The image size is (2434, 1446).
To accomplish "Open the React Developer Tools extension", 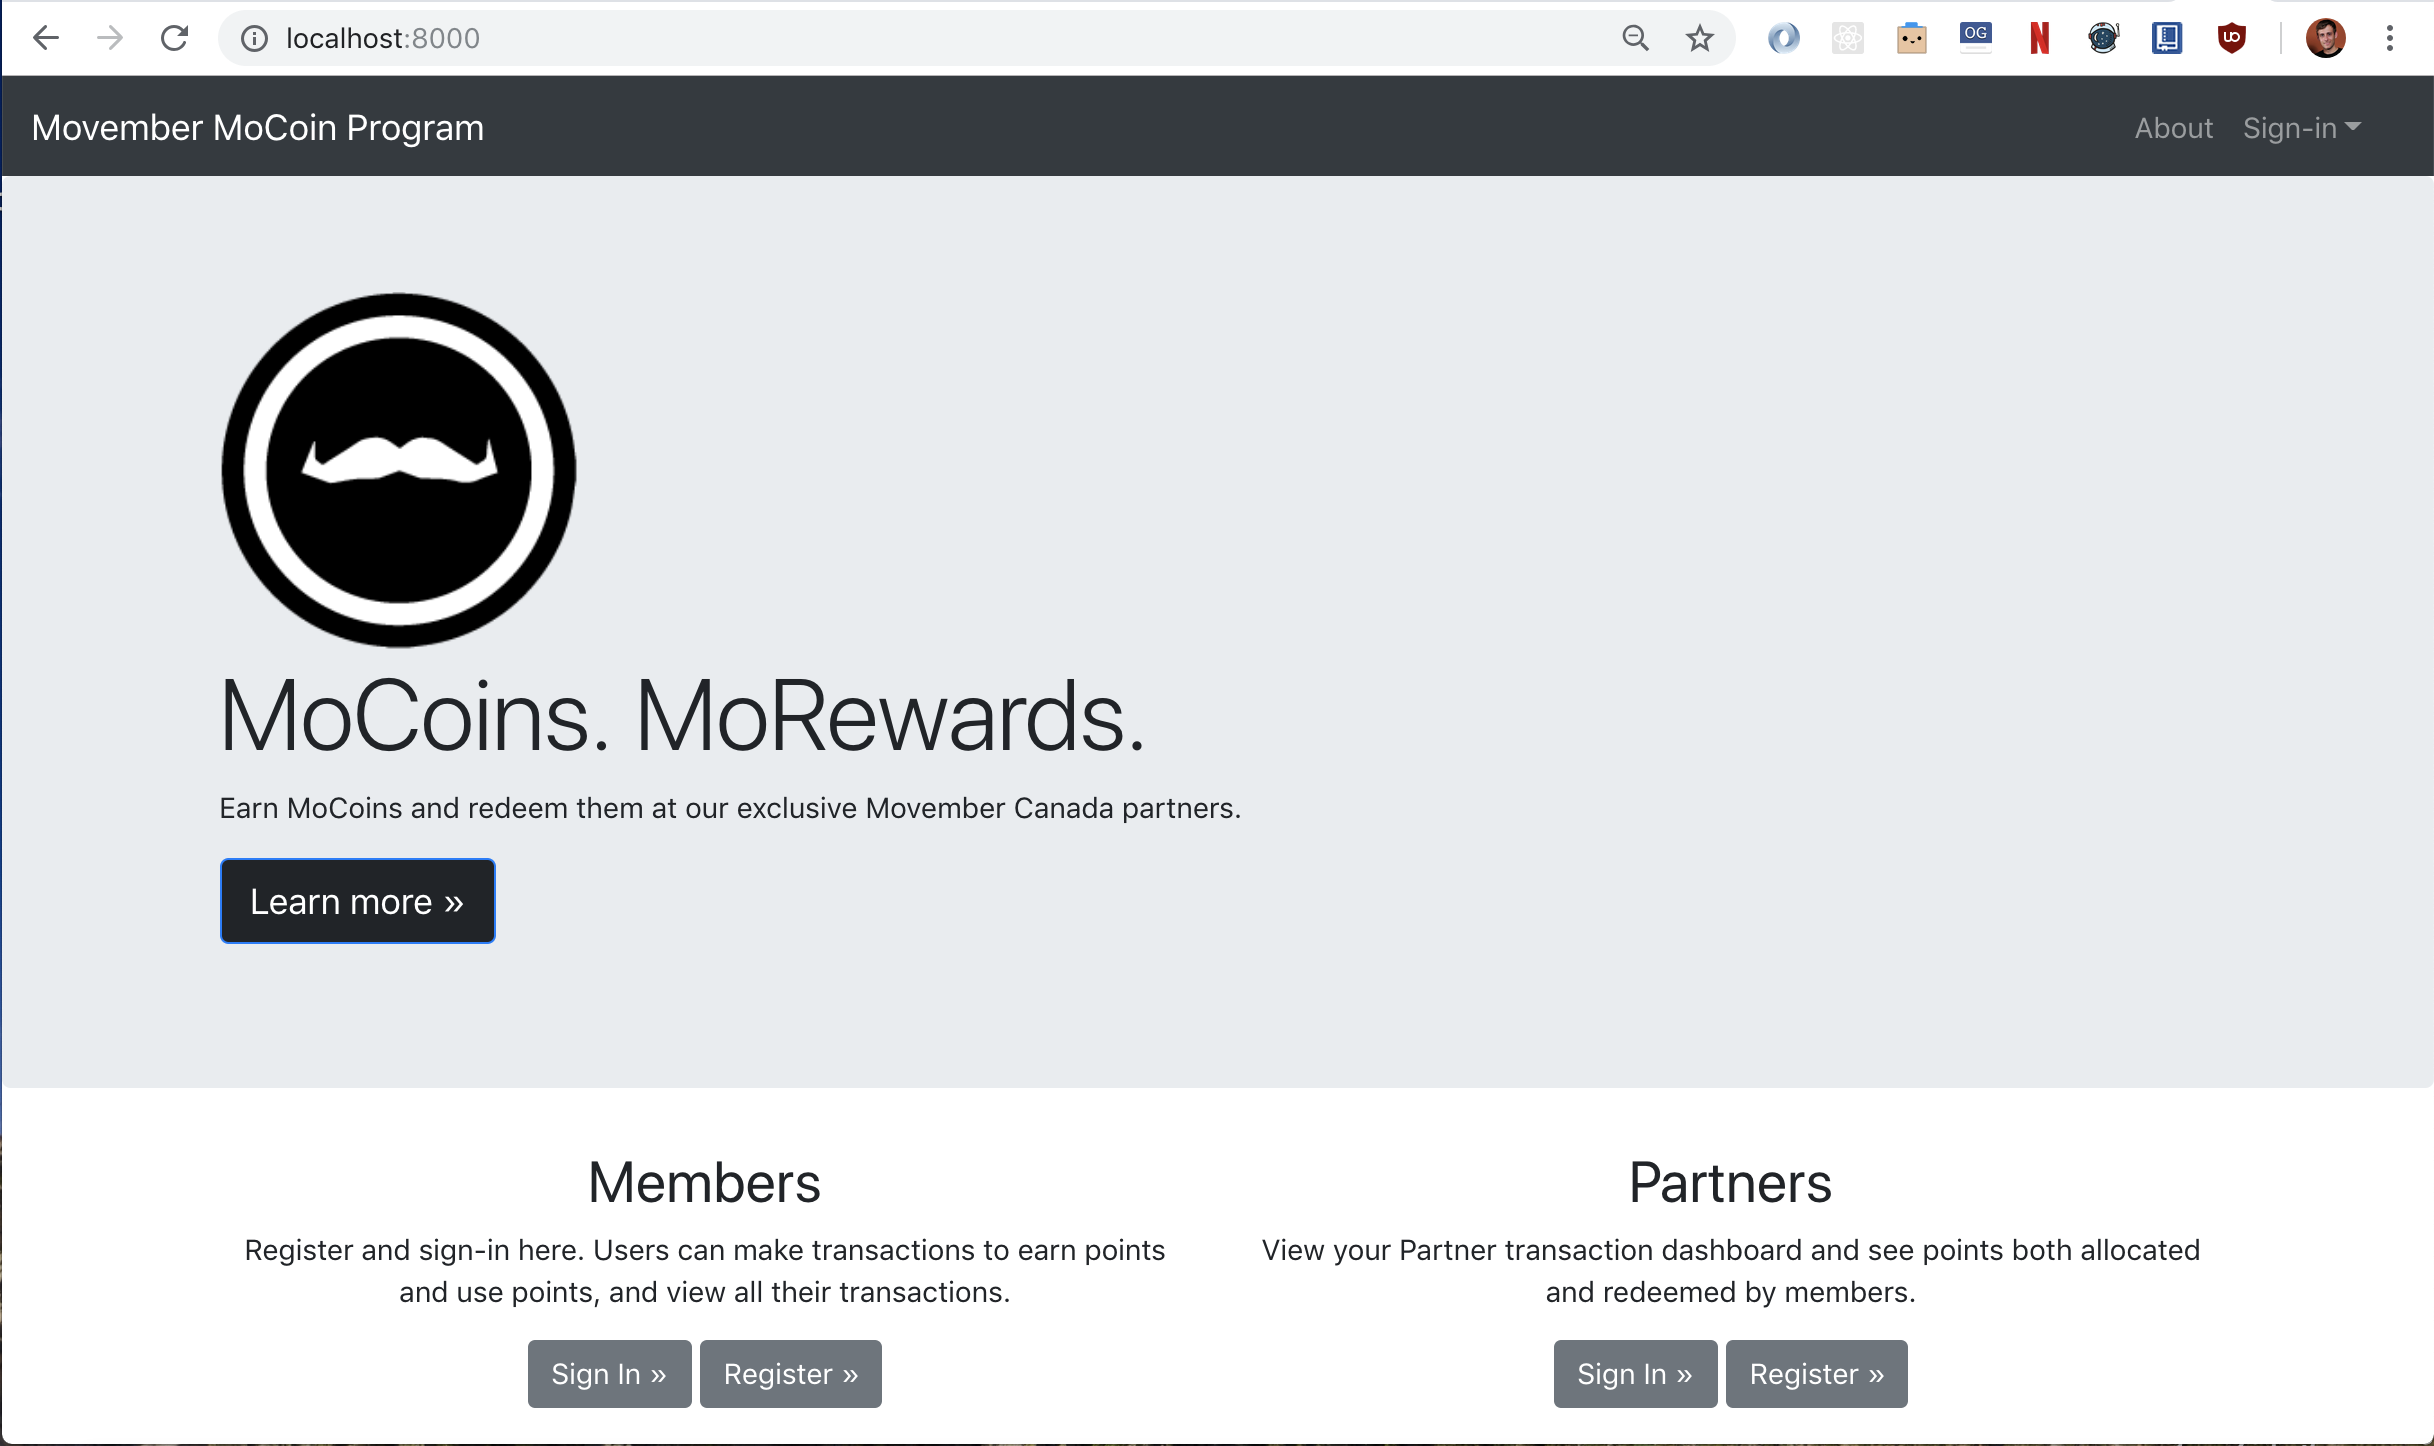I will click(1847, 38).
